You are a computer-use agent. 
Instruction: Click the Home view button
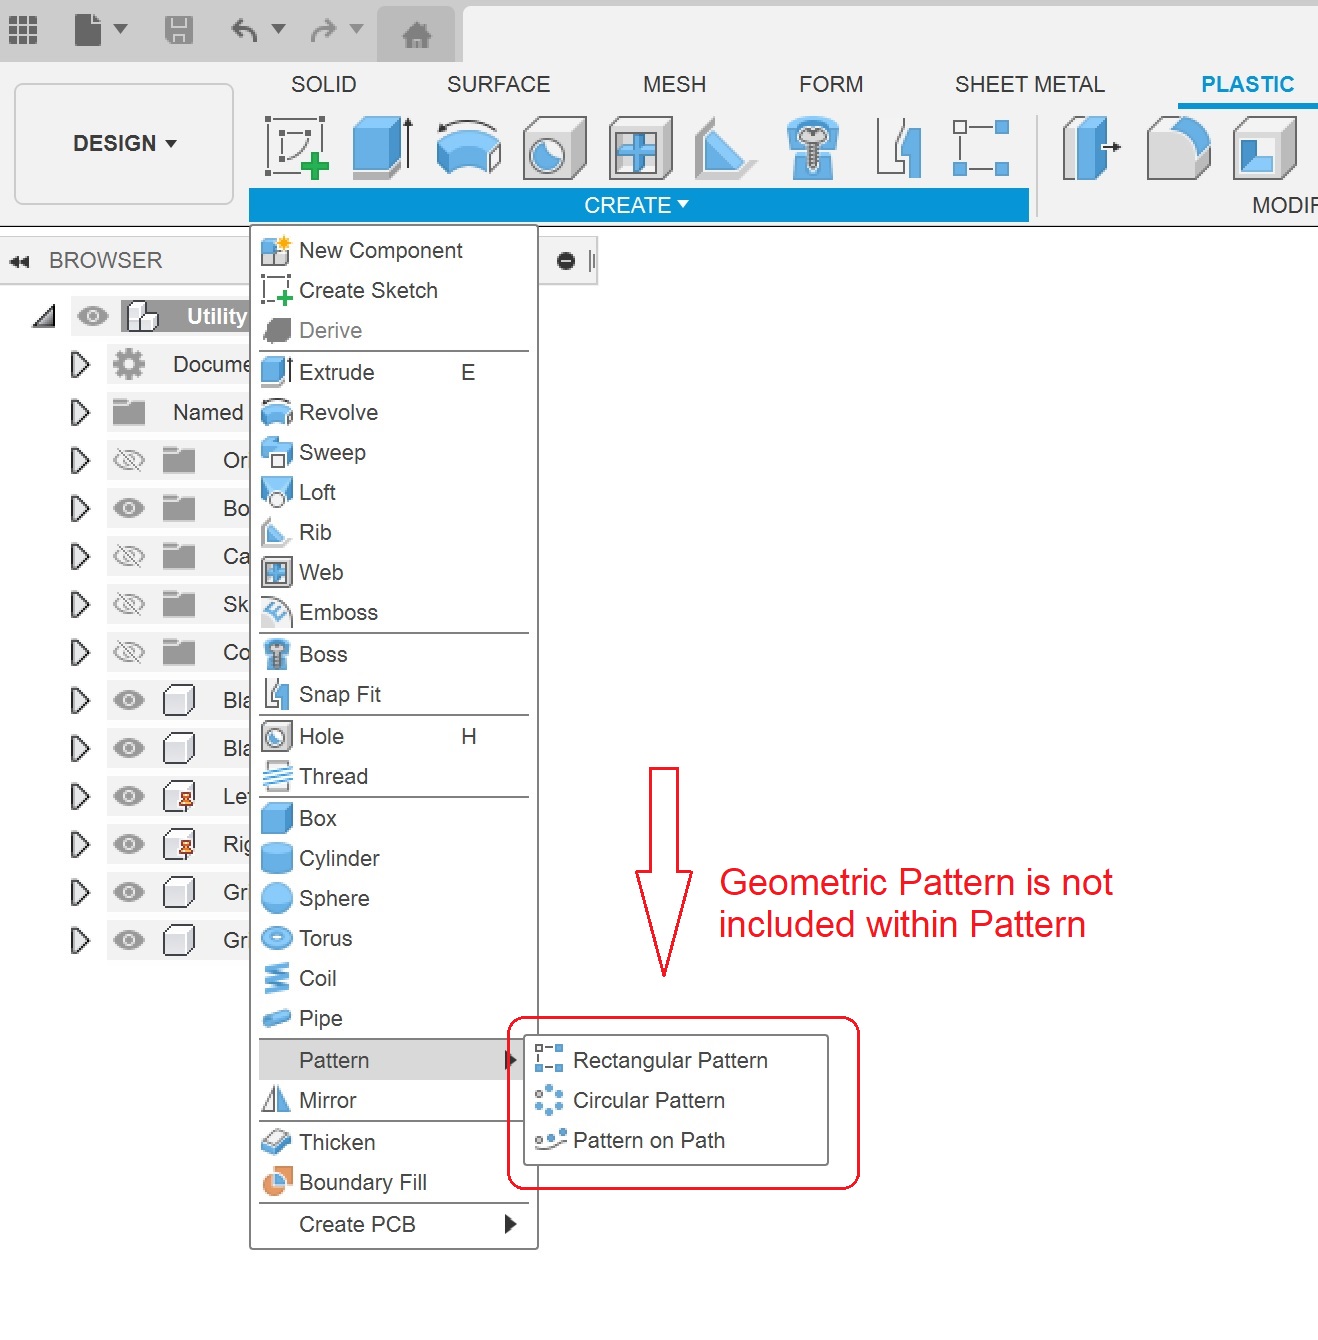pyautogui.click(x=417, y=31)
